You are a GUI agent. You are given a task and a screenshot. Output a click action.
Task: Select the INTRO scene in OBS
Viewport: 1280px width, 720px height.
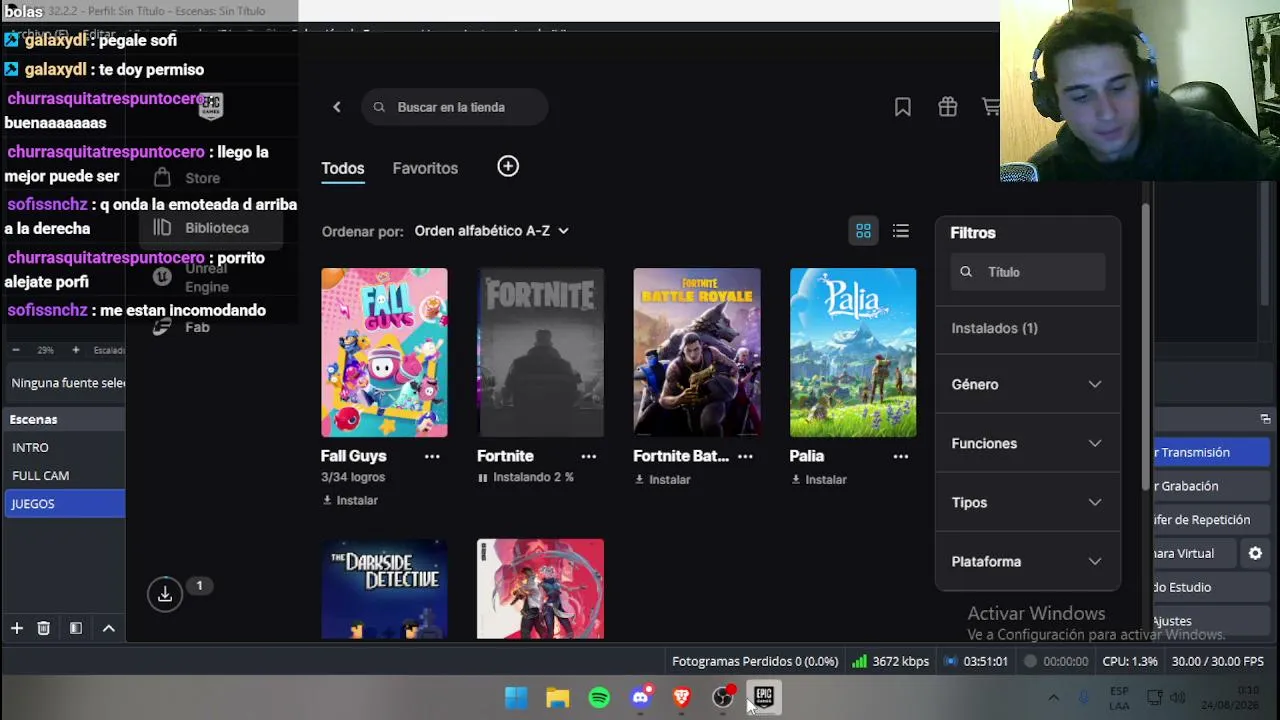coord(64,447)
